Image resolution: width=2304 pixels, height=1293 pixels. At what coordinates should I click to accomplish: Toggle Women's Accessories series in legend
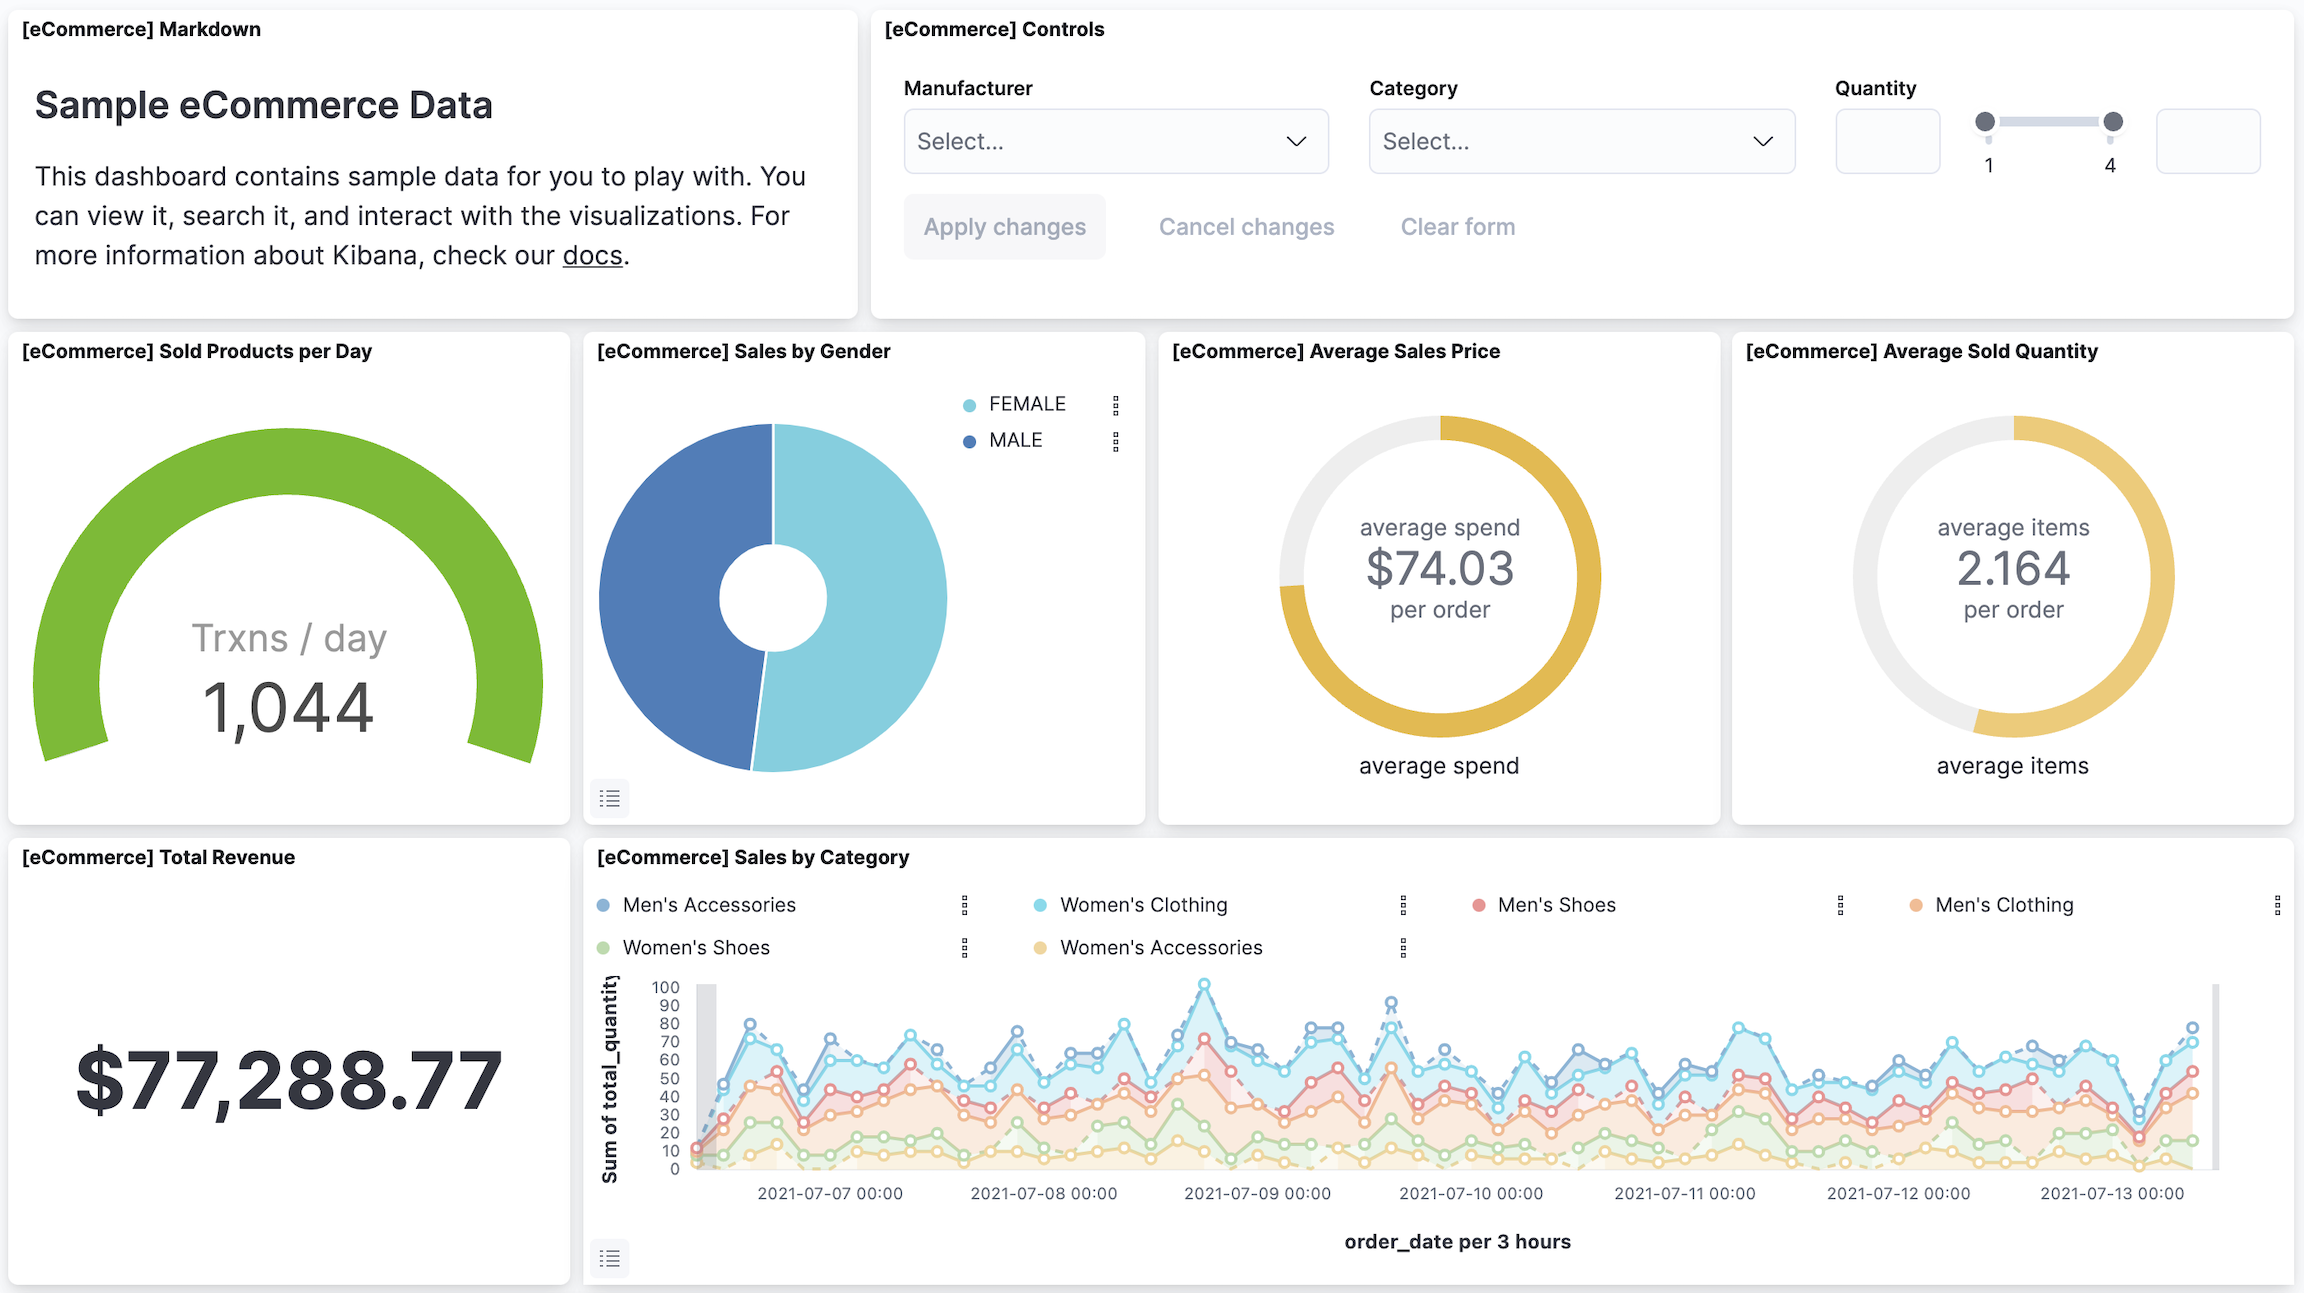click(x=1160, y=948)
